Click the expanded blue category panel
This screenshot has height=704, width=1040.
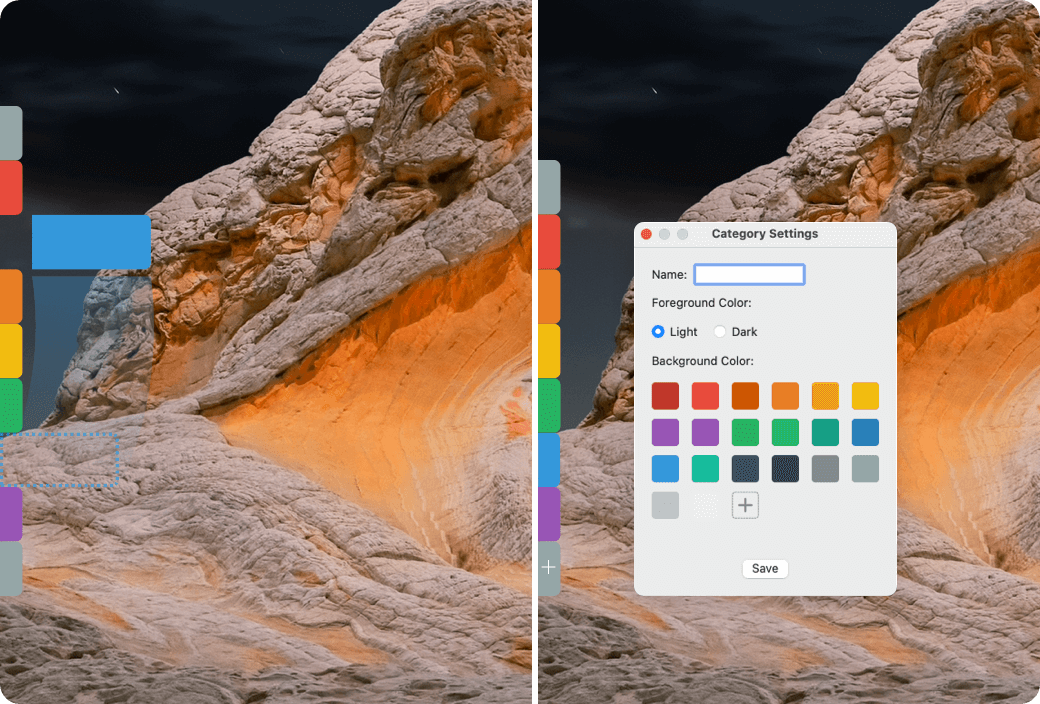coord(91,241)
